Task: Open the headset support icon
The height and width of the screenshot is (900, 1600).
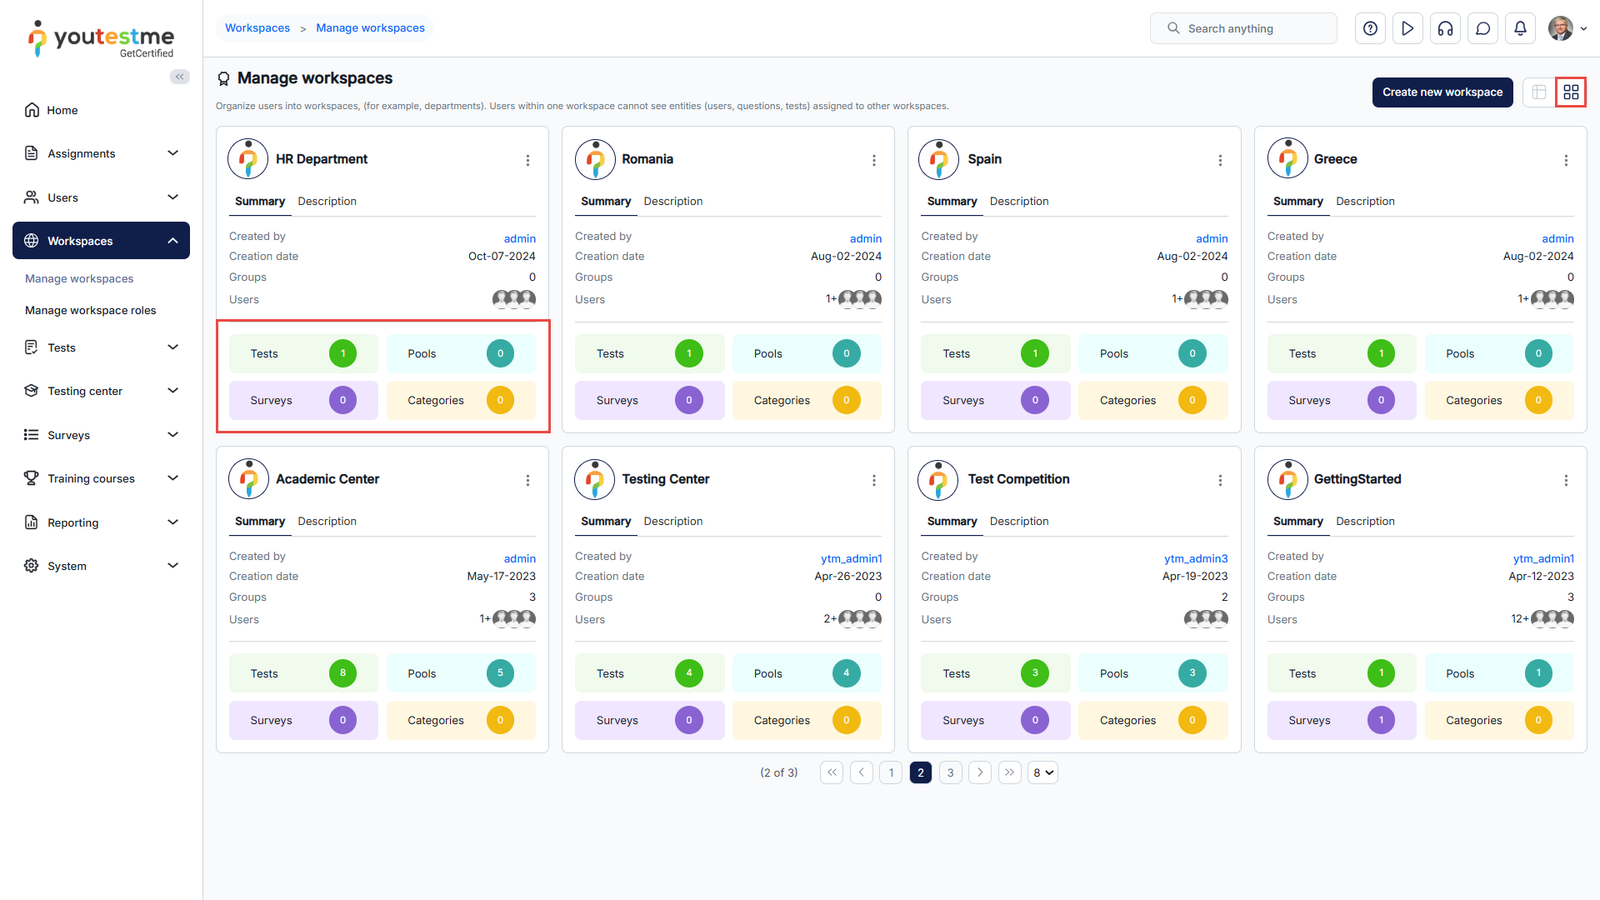Action: pyautogui.click(x=1445, y=29)
